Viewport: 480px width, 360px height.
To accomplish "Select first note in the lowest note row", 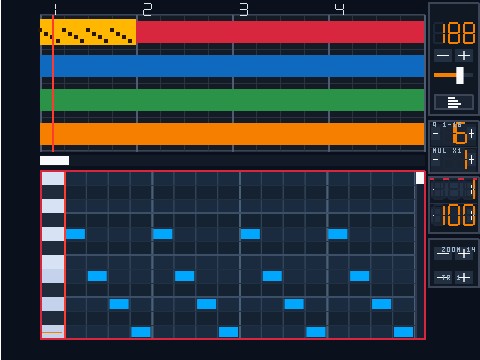I will point(141,332).
